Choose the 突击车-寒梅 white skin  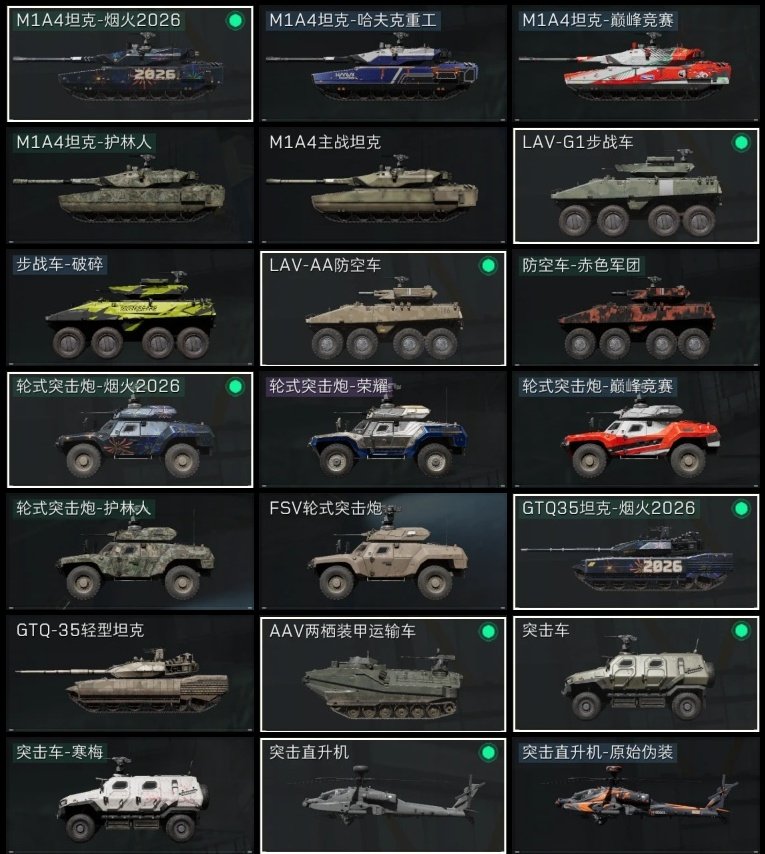(130, 796)
